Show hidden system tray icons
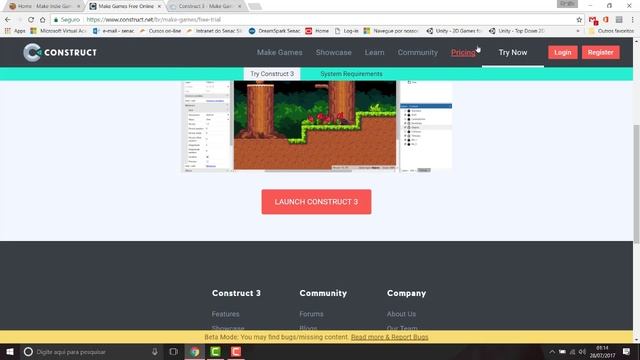 point(552,352)
